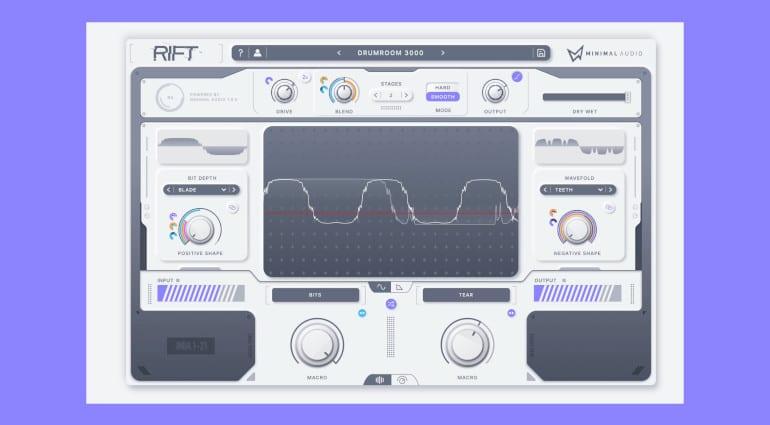Click the Tear macro label button

point(466,295)
